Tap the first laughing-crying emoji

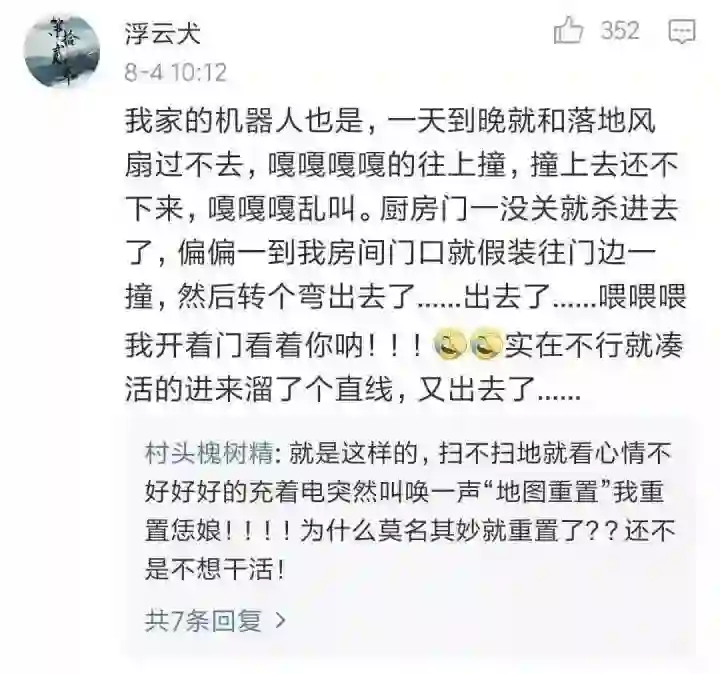click(450, 345)
